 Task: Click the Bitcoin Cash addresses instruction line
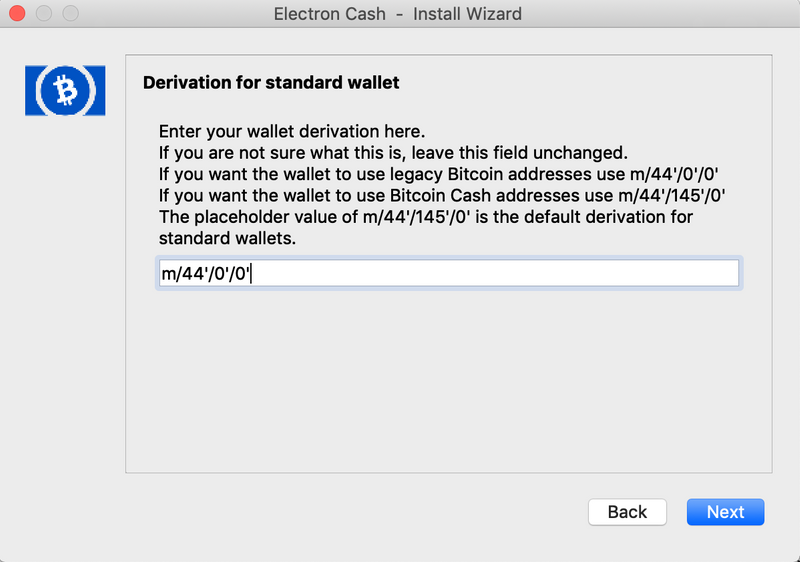click(x=442, y=196)
